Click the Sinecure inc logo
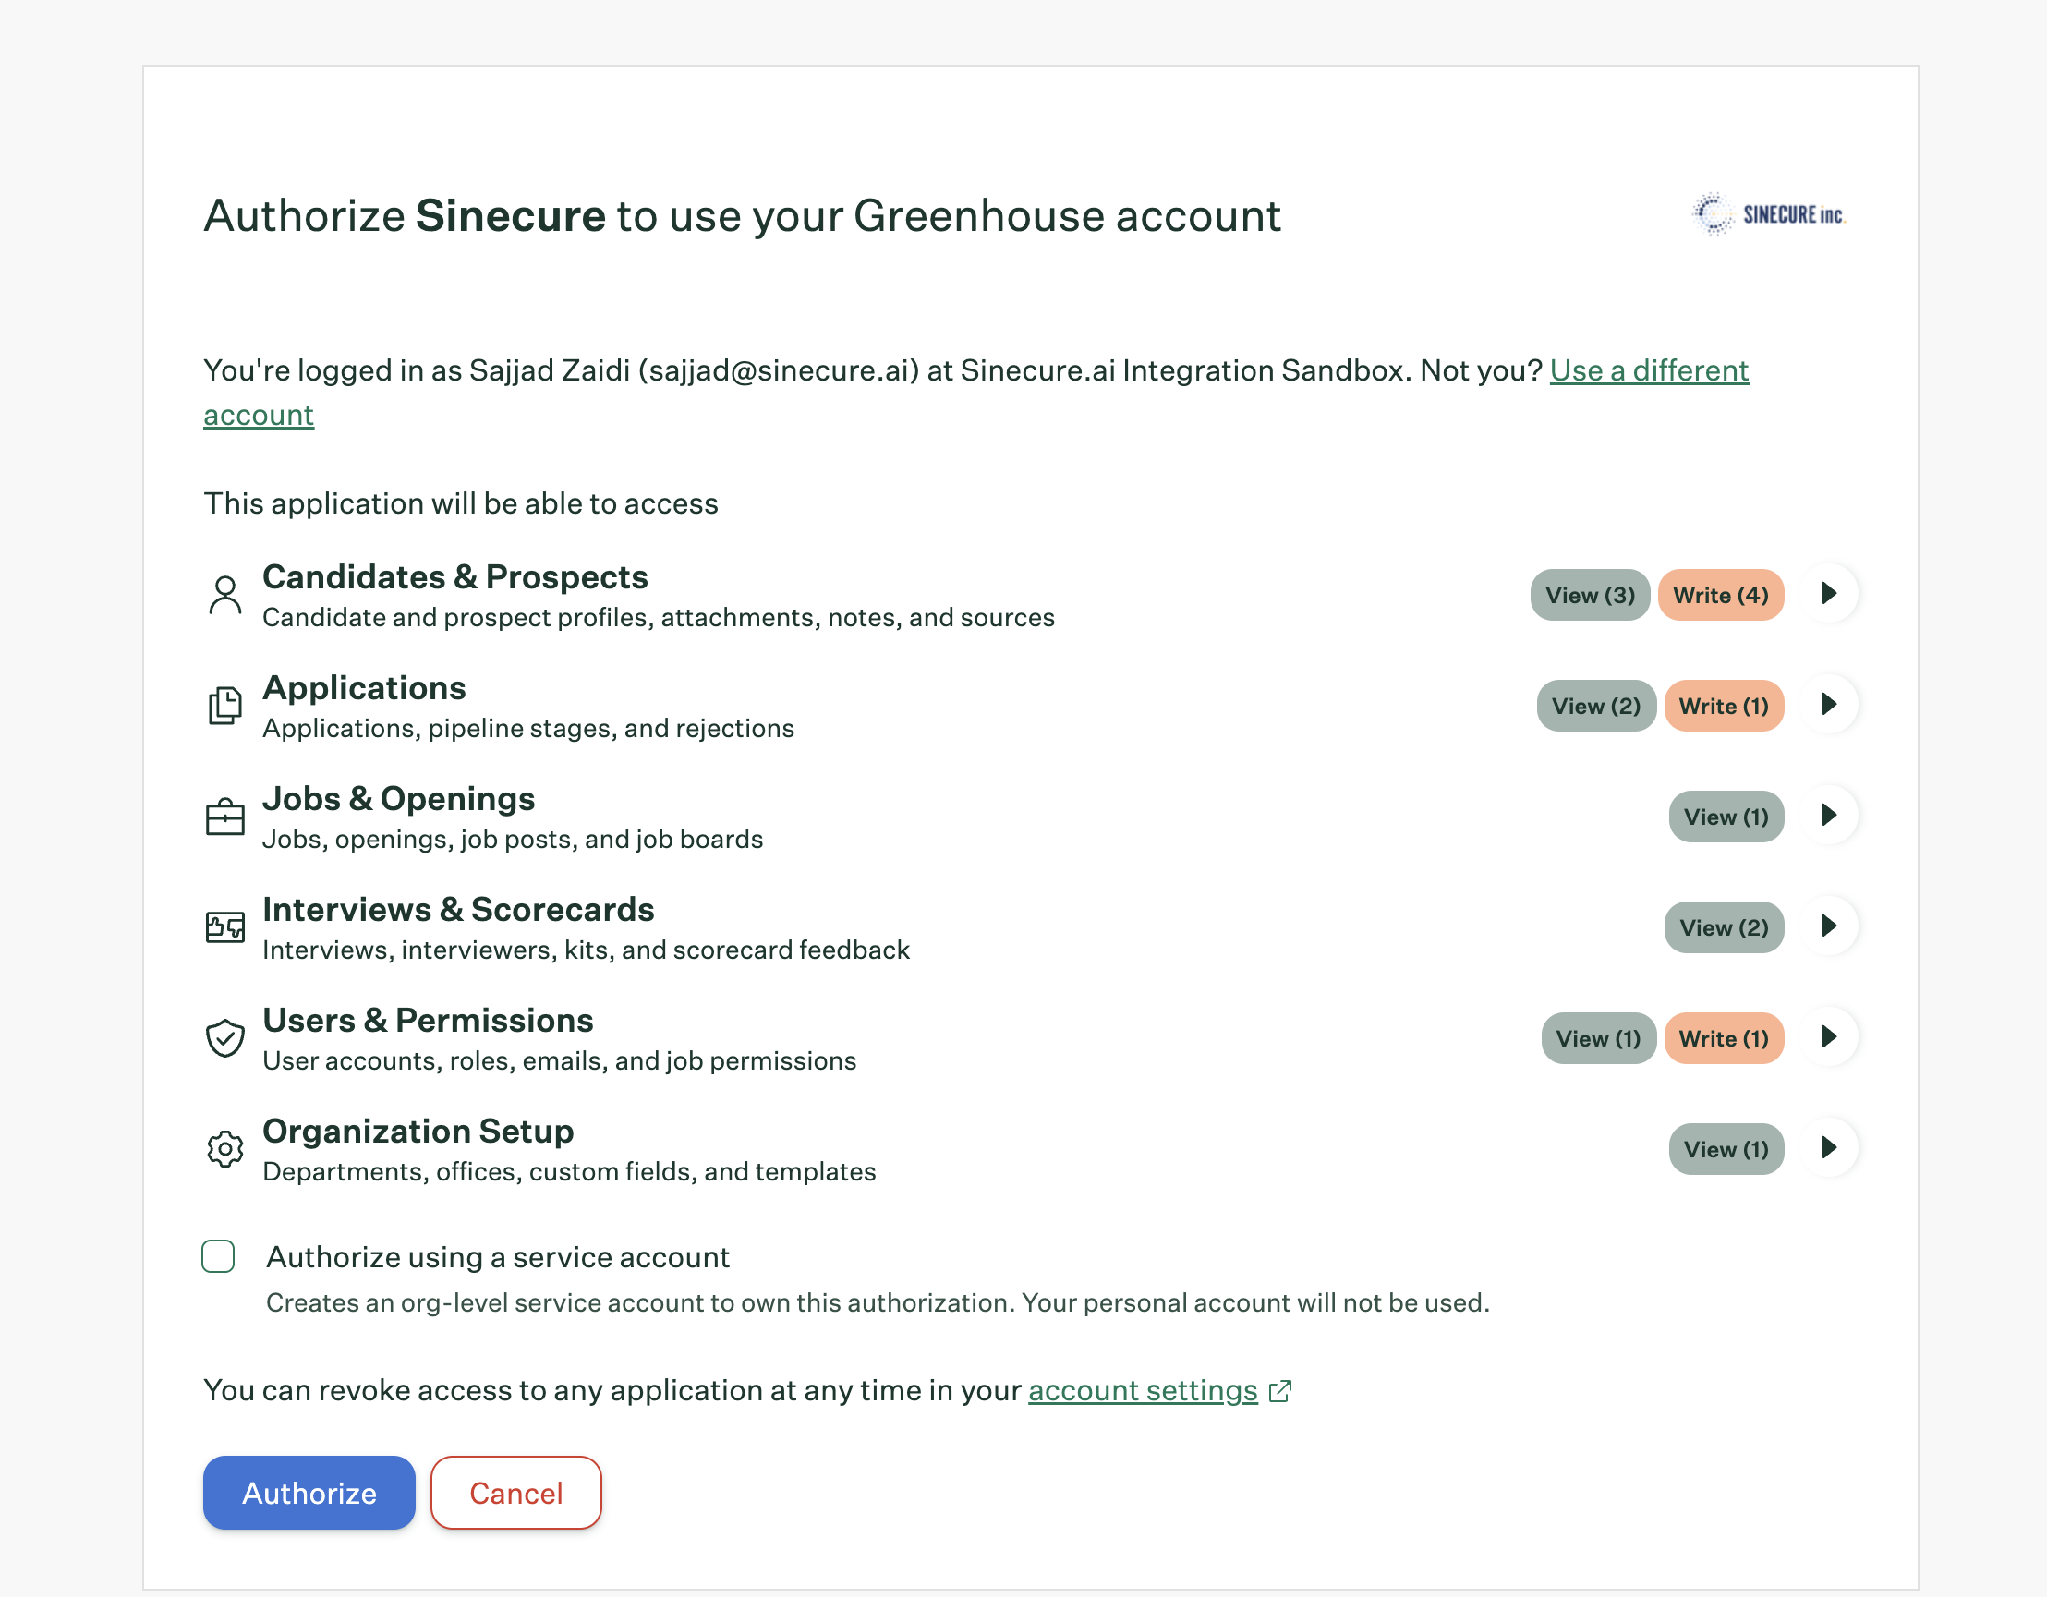 tap(1767, 214)
